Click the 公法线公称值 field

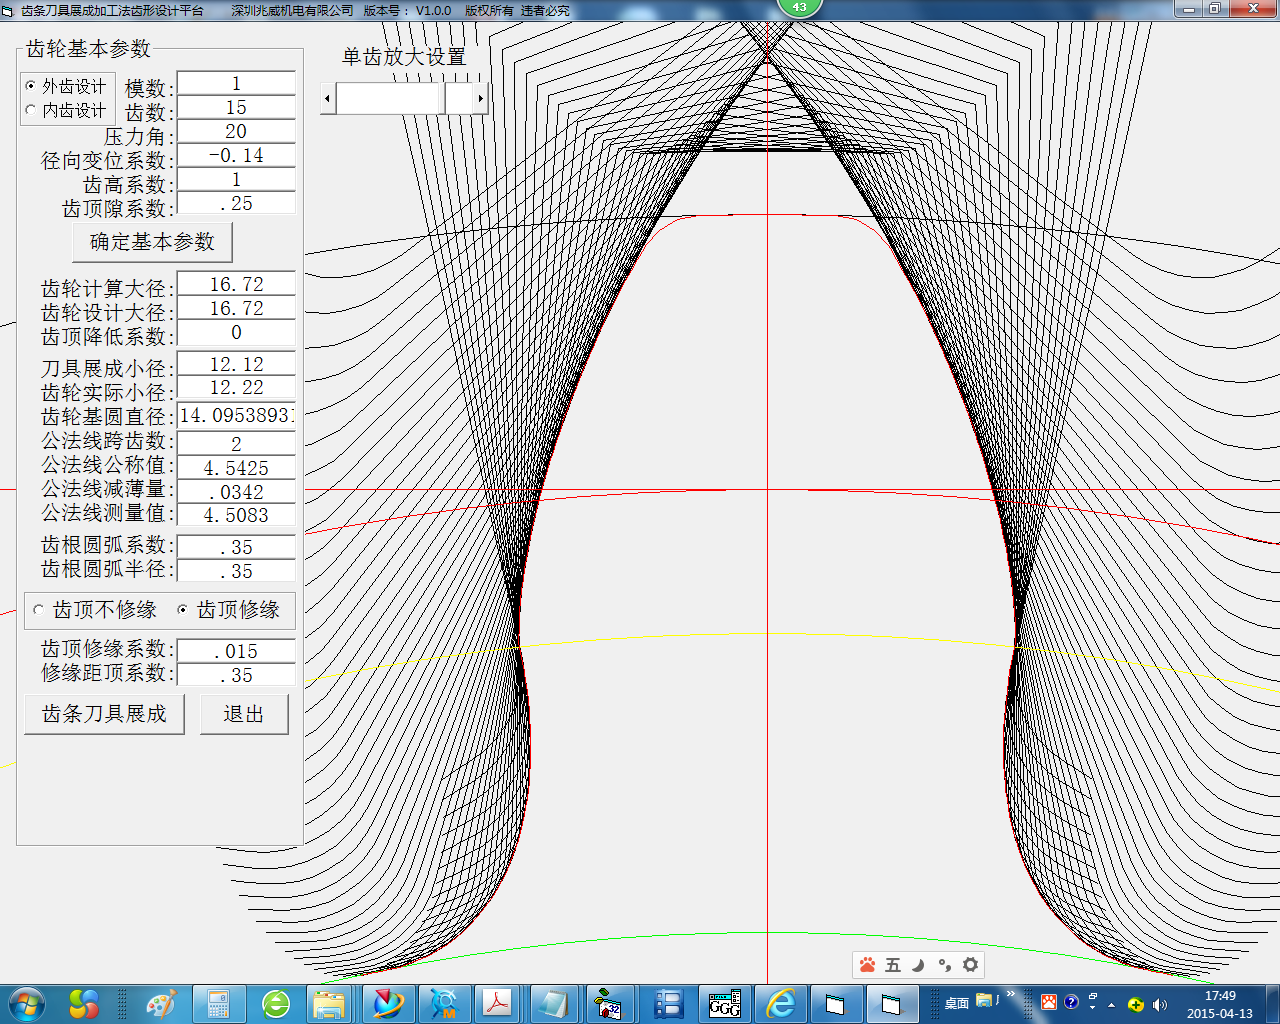coord(236,467)
